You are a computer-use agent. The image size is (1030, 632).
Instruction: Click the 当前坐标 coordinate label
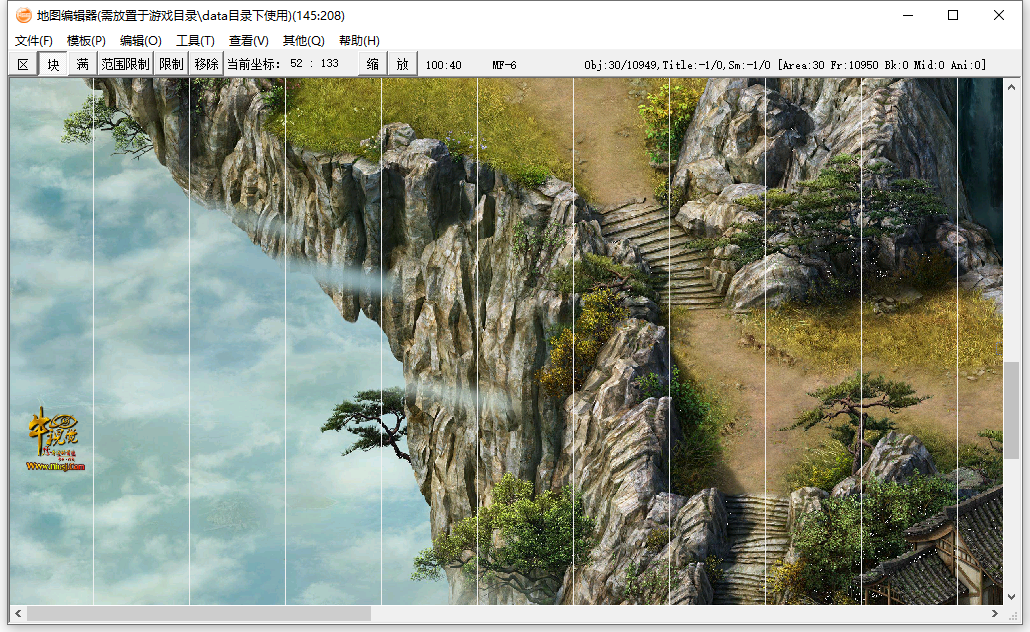click(x=254, y=64)
